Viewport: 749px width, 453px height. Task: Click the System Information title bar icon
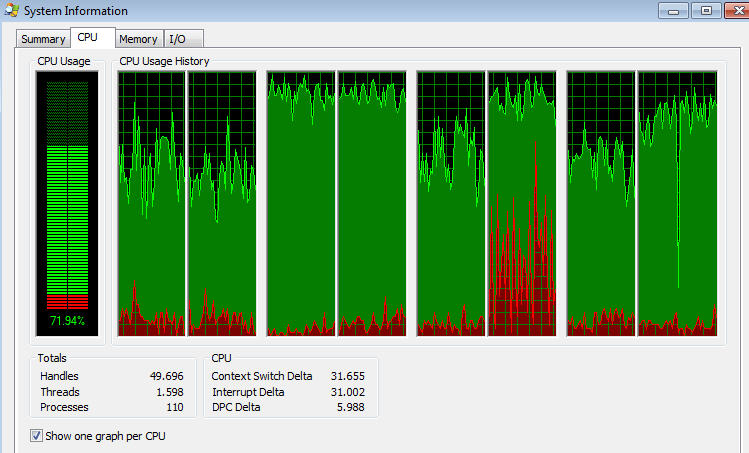coord(11,11)
